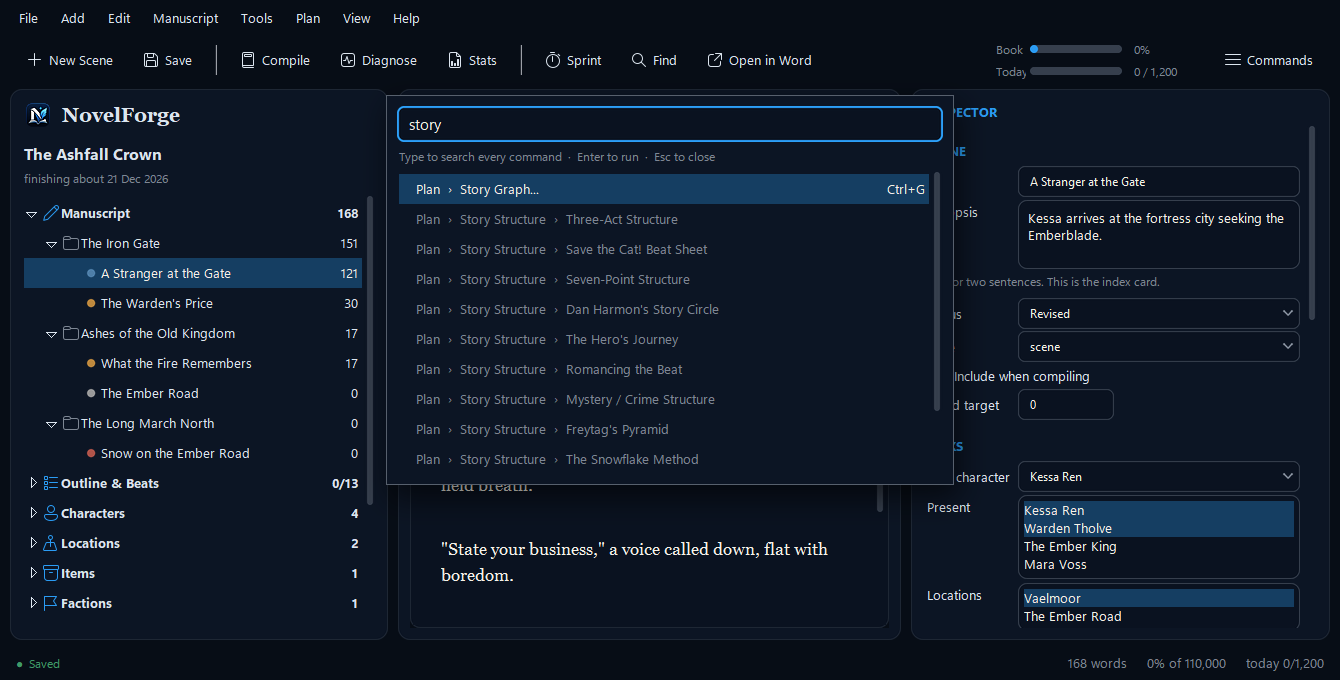Collapse the Manuscript tree node
The image size is (1340, 680).
coord(32,214)
